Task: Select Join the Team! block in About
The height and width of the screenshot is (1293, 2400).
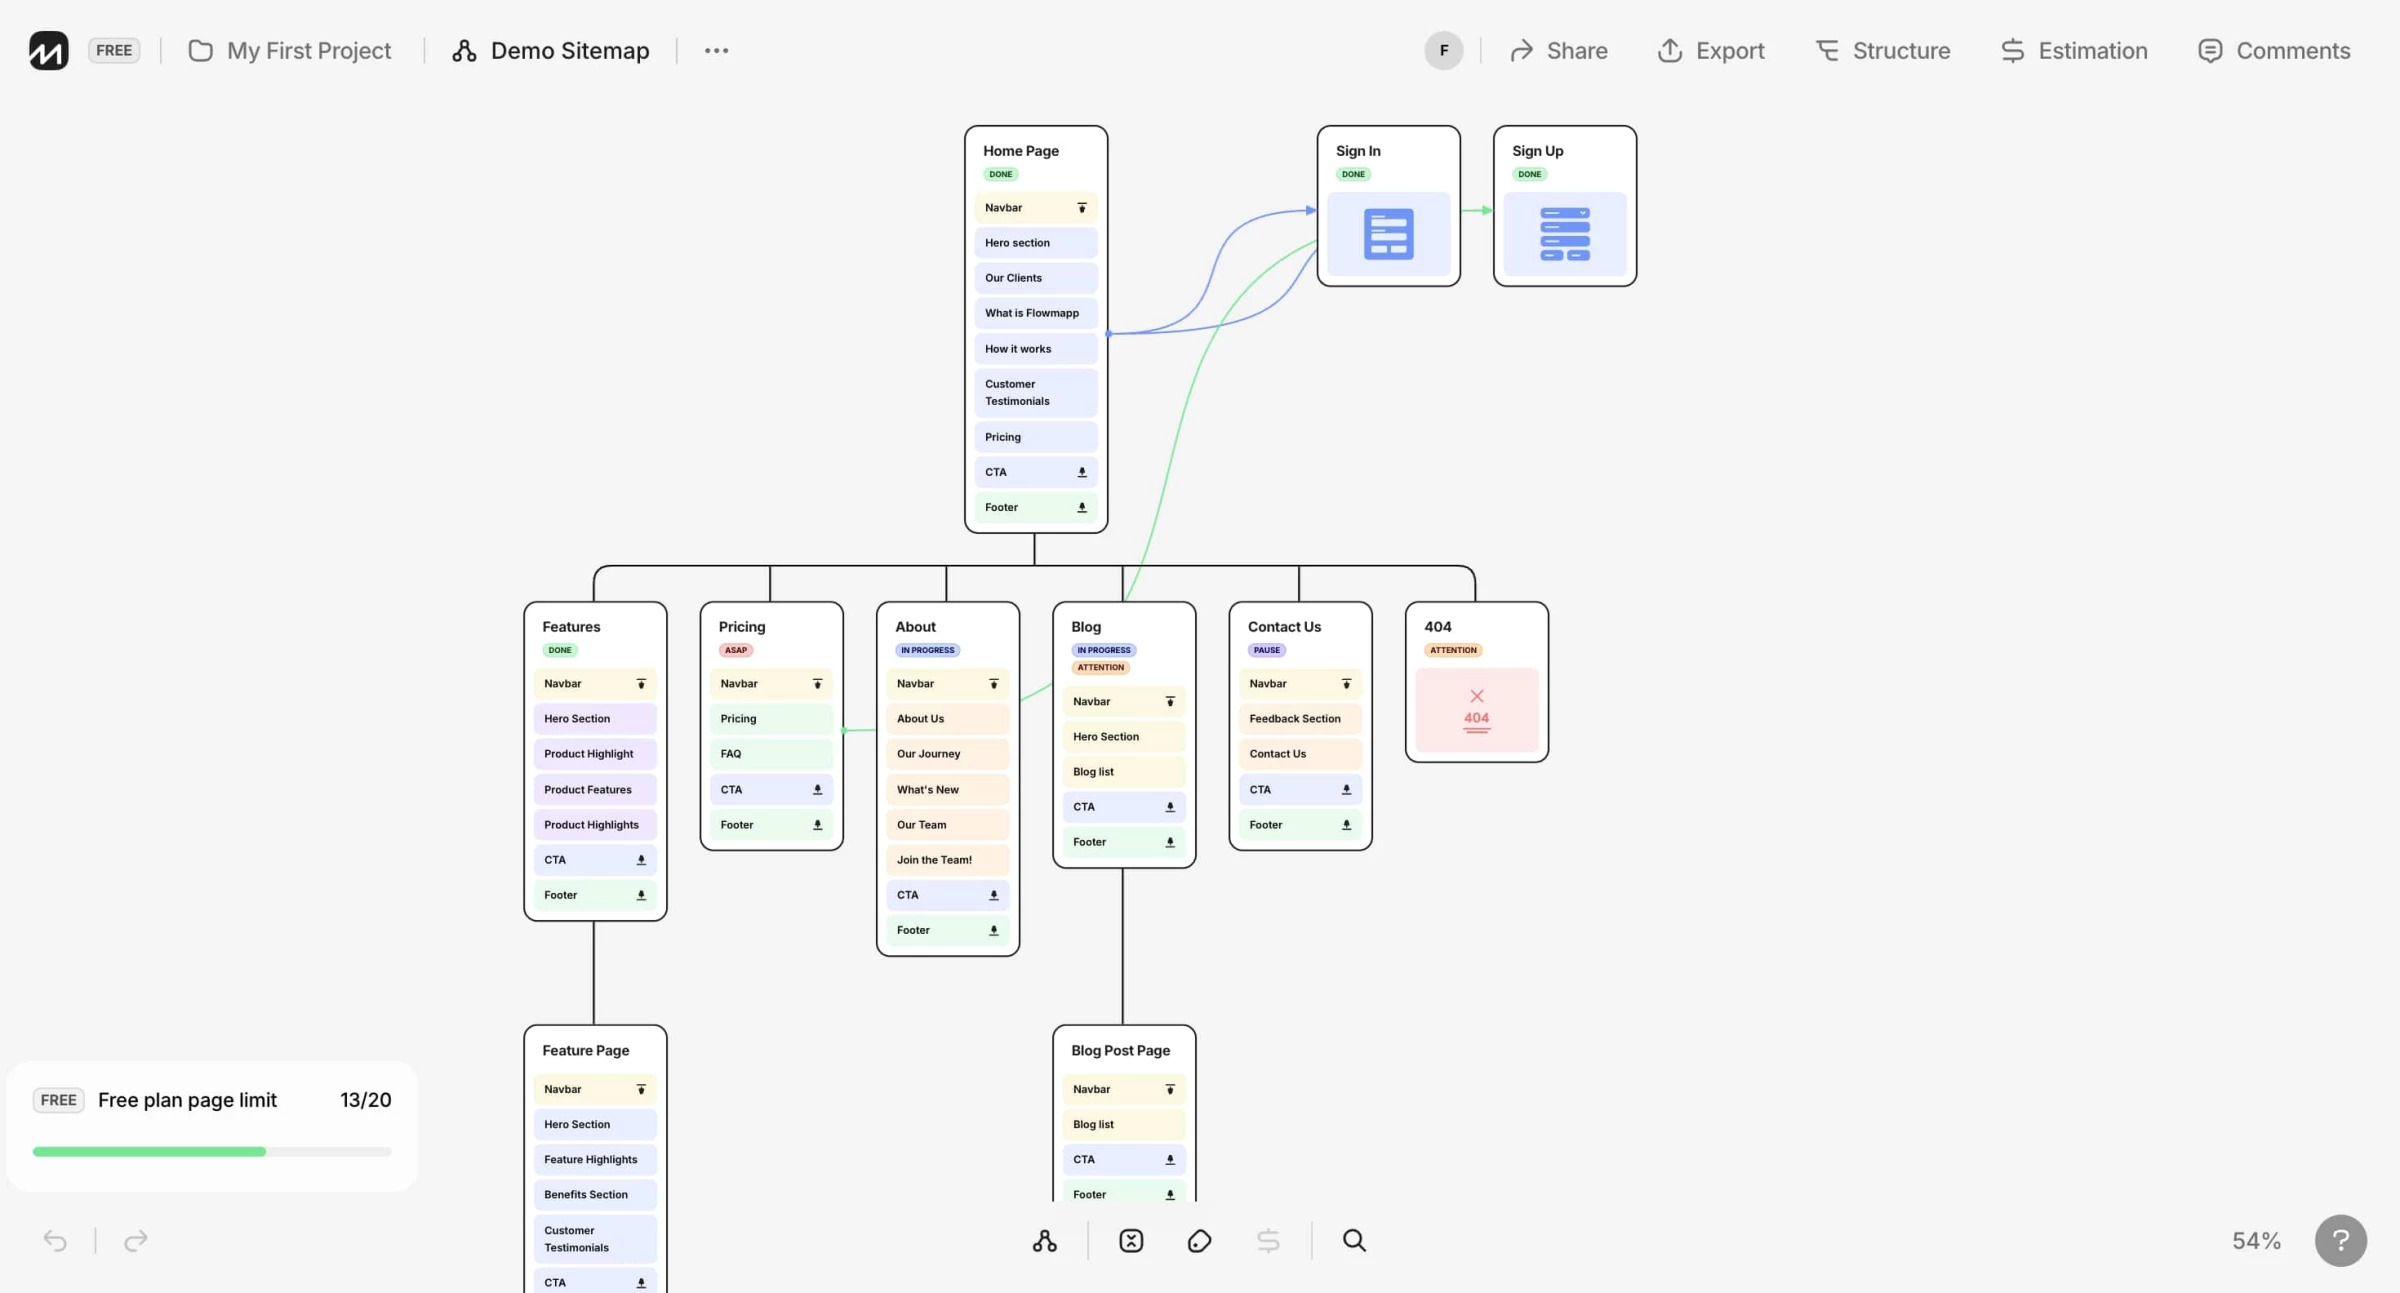Action: [947, 860]
